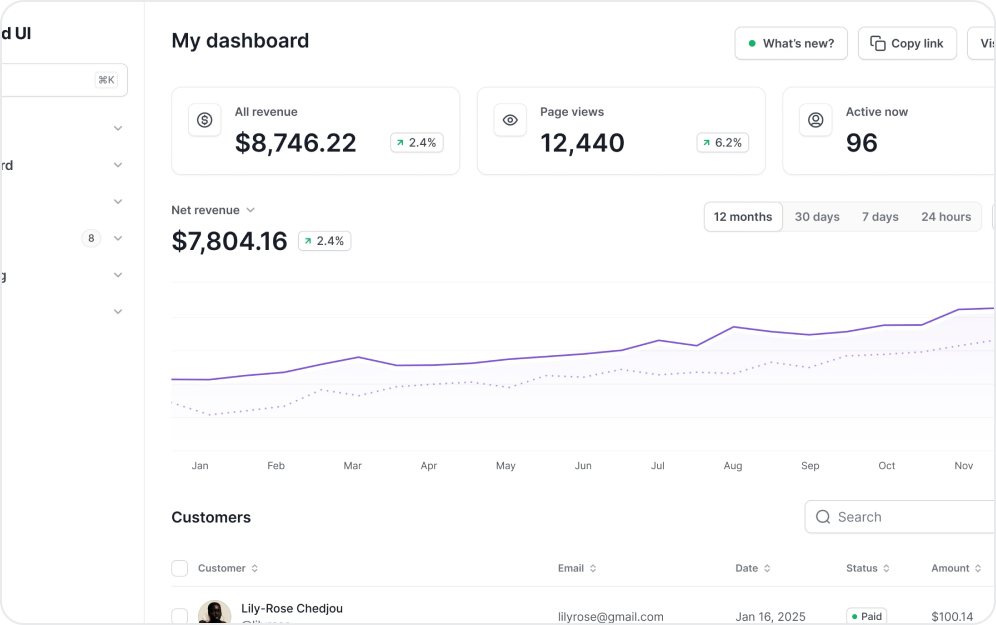Click the All revenue card title
Viewport: 996px width, 625px height.
(x=266, y=112)
